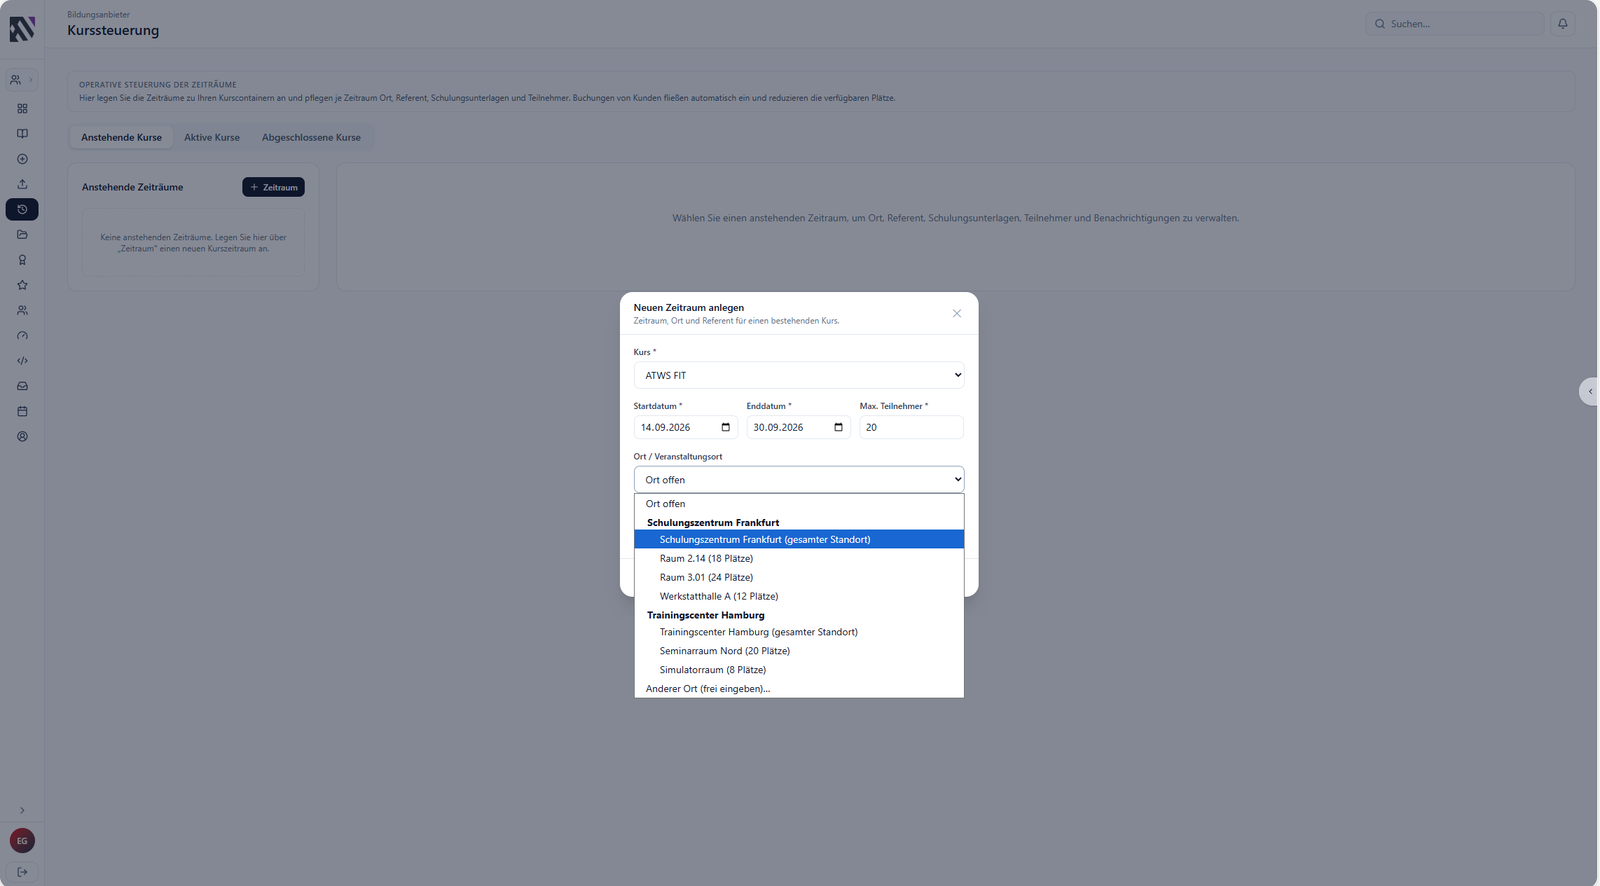Click the notification bell icon
Screen dimensions: 1600x886
pyautogui.click(x=1563, y=23)
